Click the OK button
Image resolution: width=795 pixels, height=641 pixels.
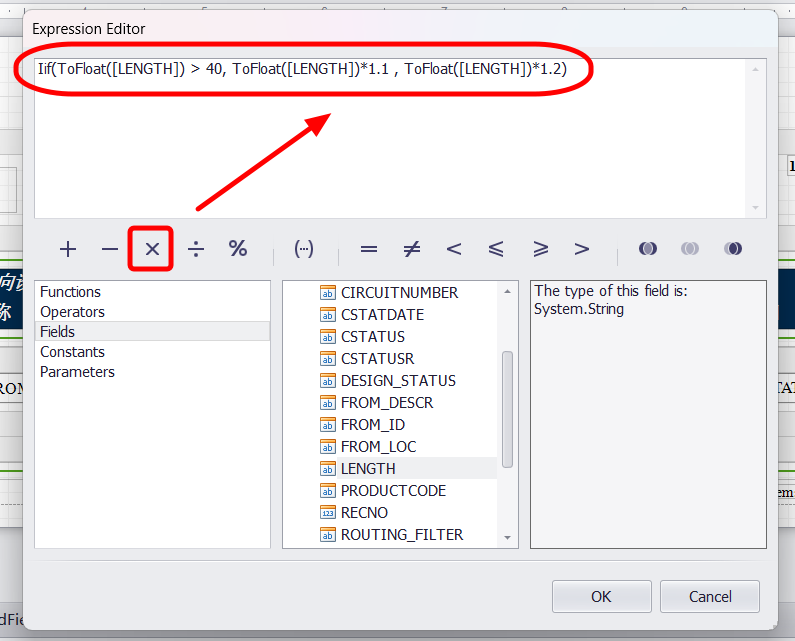(601, 596)
